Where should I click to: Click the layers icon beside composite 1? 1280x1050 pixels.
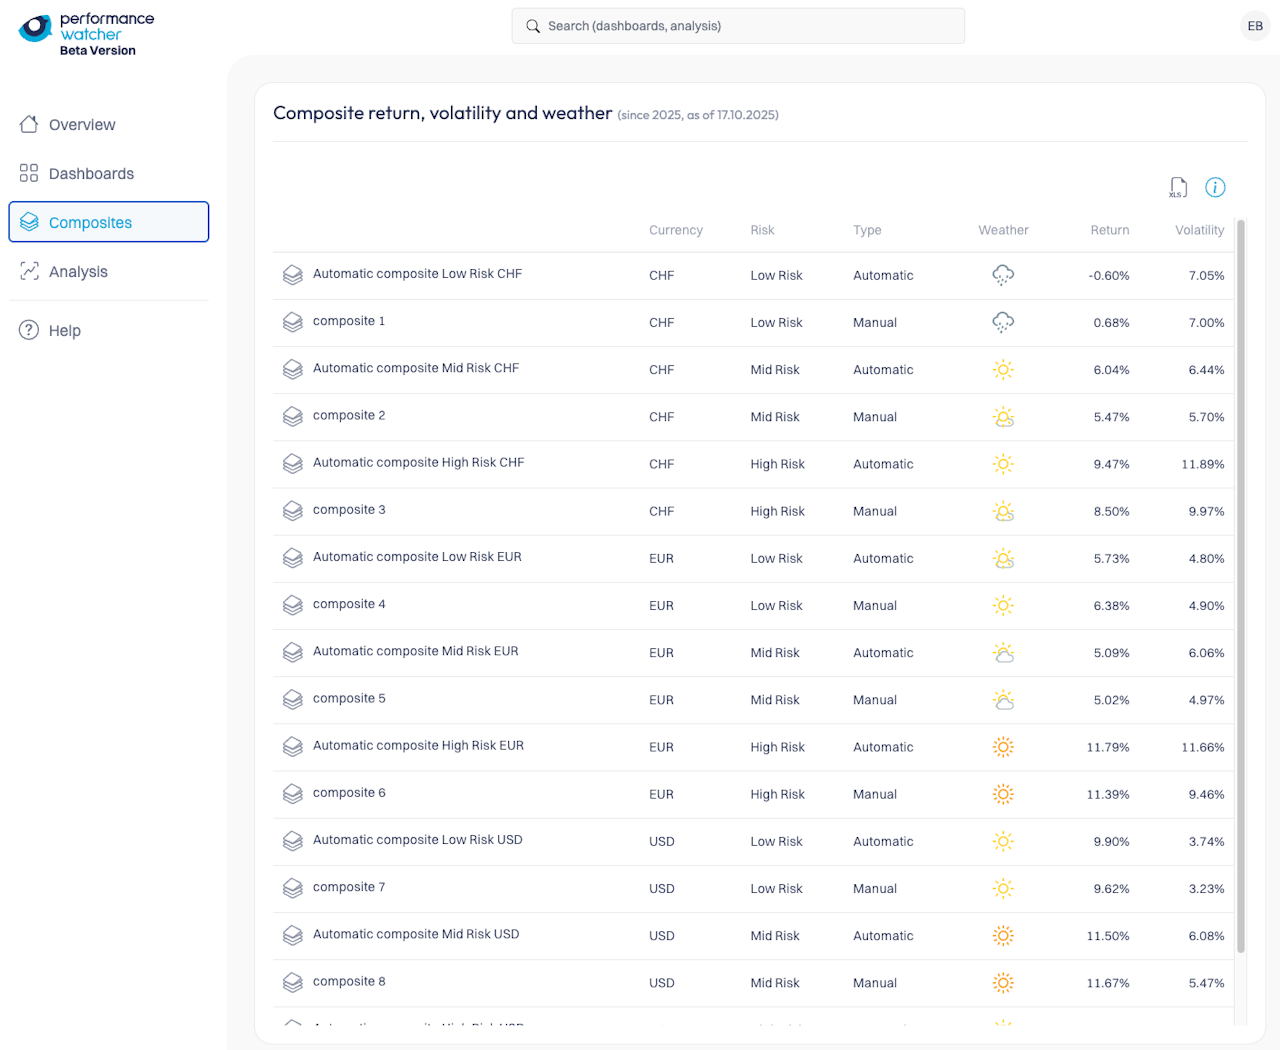292,322
